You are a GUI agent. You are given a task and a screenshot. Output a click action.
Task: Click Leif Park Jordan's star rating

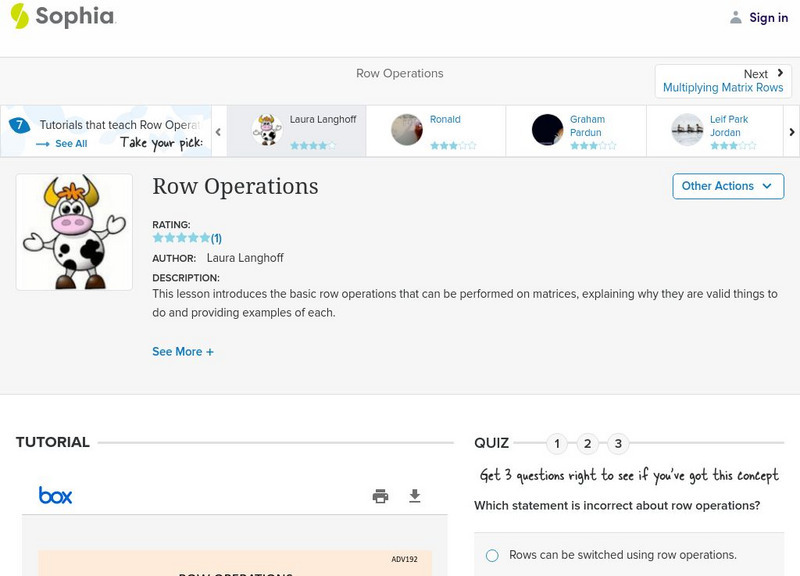pyautogui.click(x=733, y=145)
